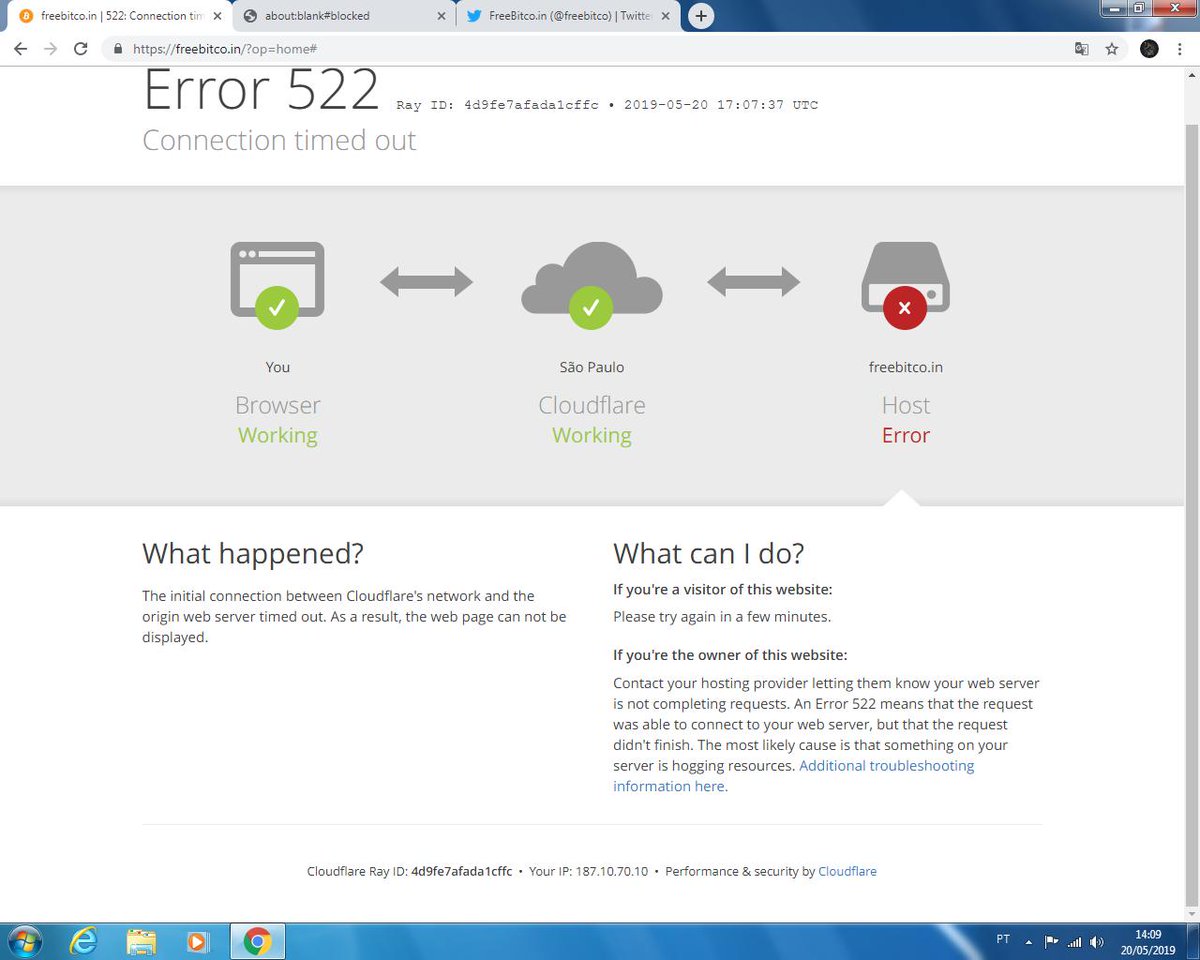Click the red 'Error' host status text
Image resolution: width=1200 pixels, height=960 pixels.
click(906, 435)
